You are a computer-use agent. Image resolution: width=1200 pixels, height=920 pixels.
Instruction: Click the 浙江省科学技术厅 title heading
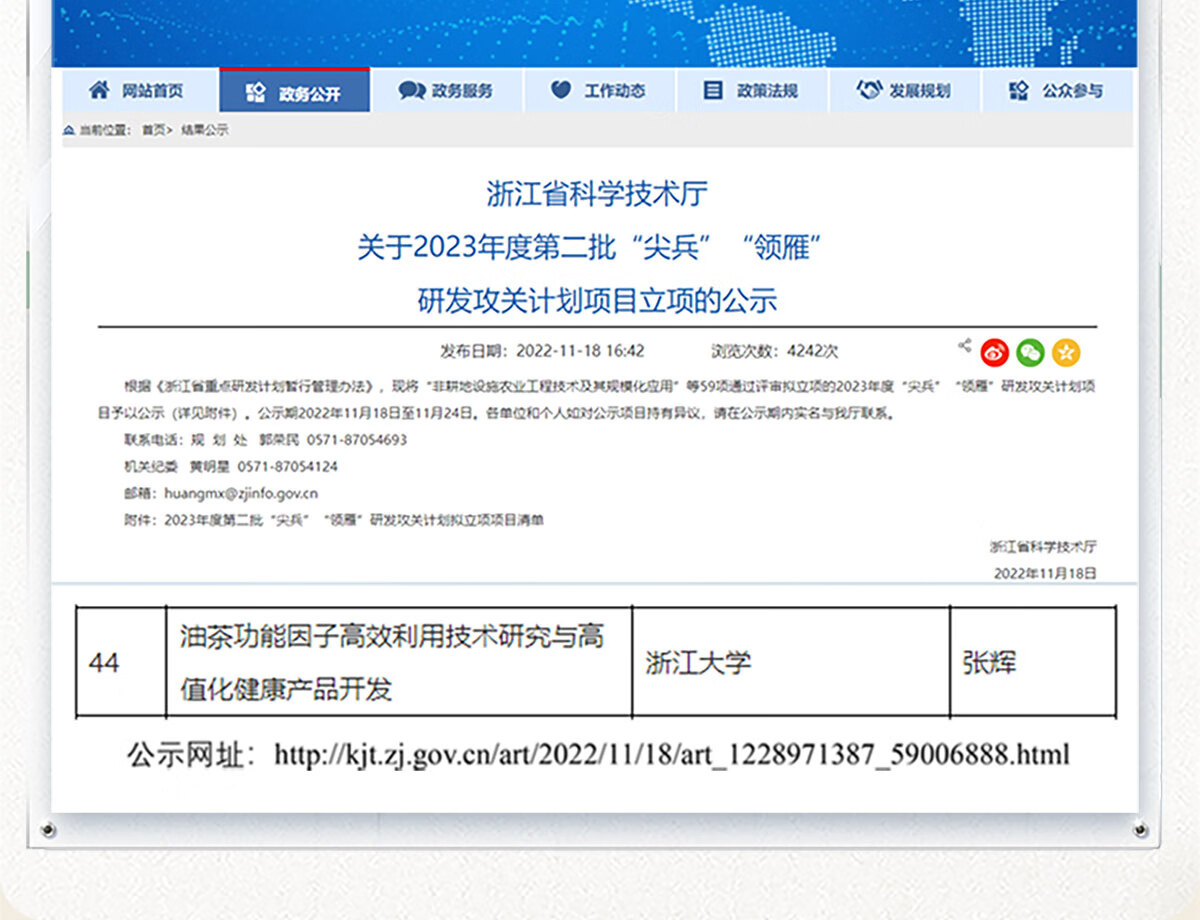click(x=597, y=194)
